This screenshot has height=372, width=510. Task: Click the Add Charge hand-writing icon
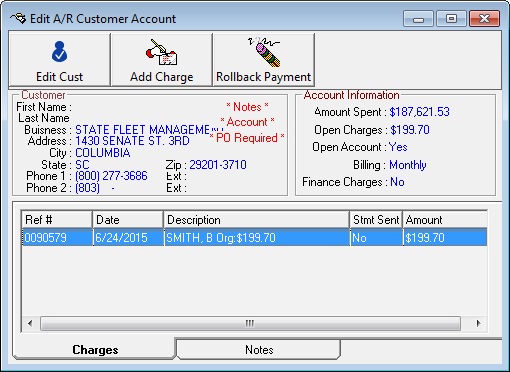tap(162, 52)
